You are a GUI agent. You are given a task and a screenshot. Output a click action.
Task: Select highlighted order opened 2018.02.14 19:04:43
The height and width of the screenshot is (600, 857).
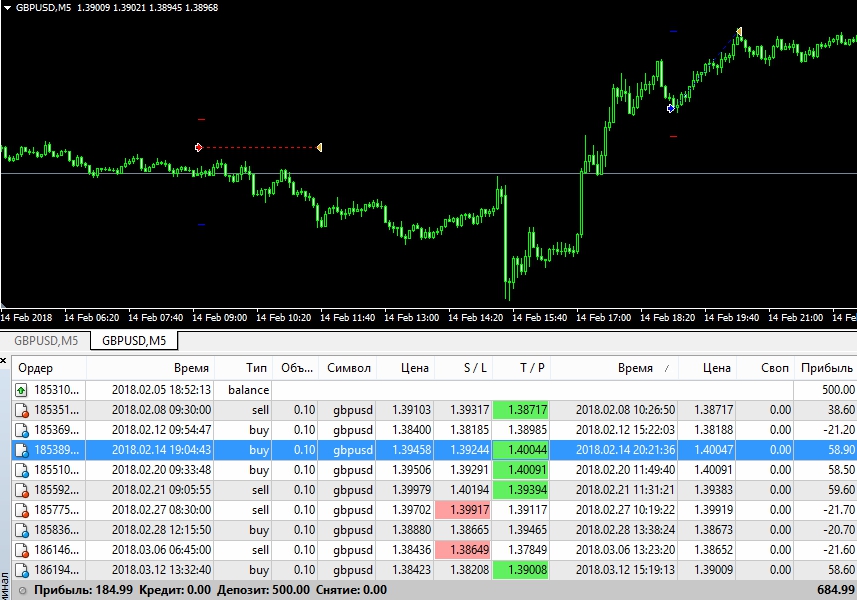[435, 450]
